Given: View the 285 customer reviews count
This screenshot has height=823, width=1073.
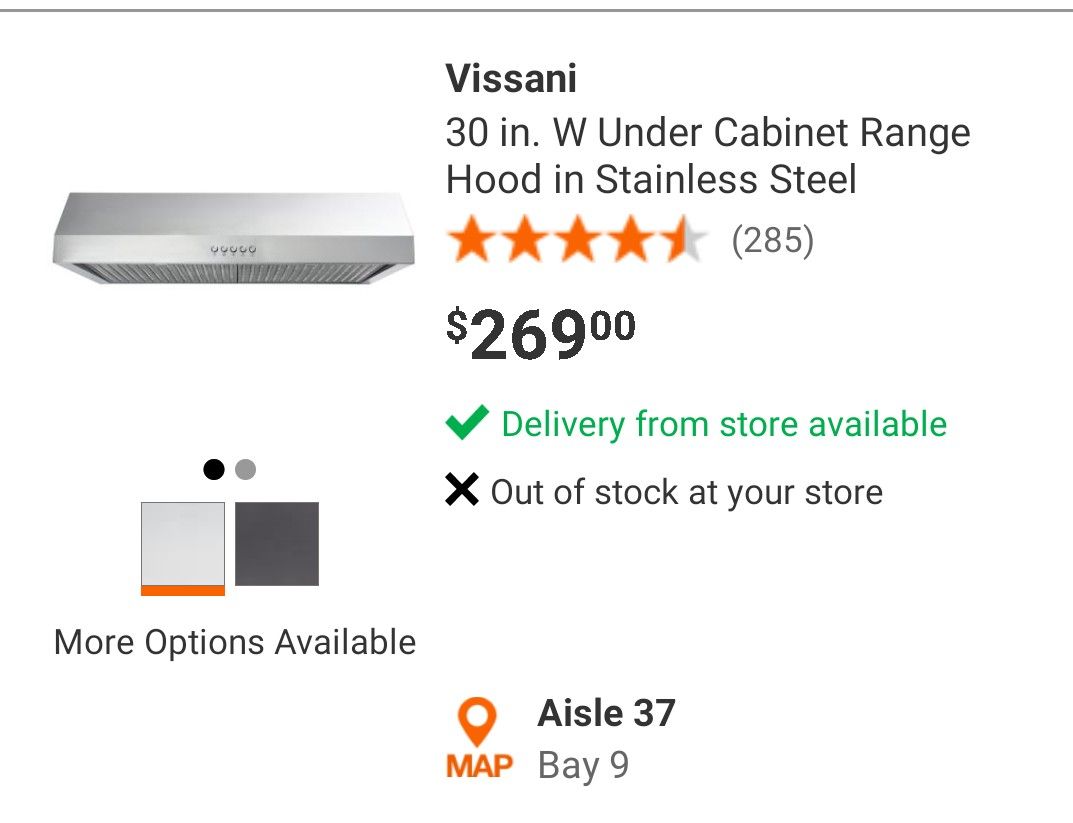Looking at the screenshot, I should [x=773, y=240].
